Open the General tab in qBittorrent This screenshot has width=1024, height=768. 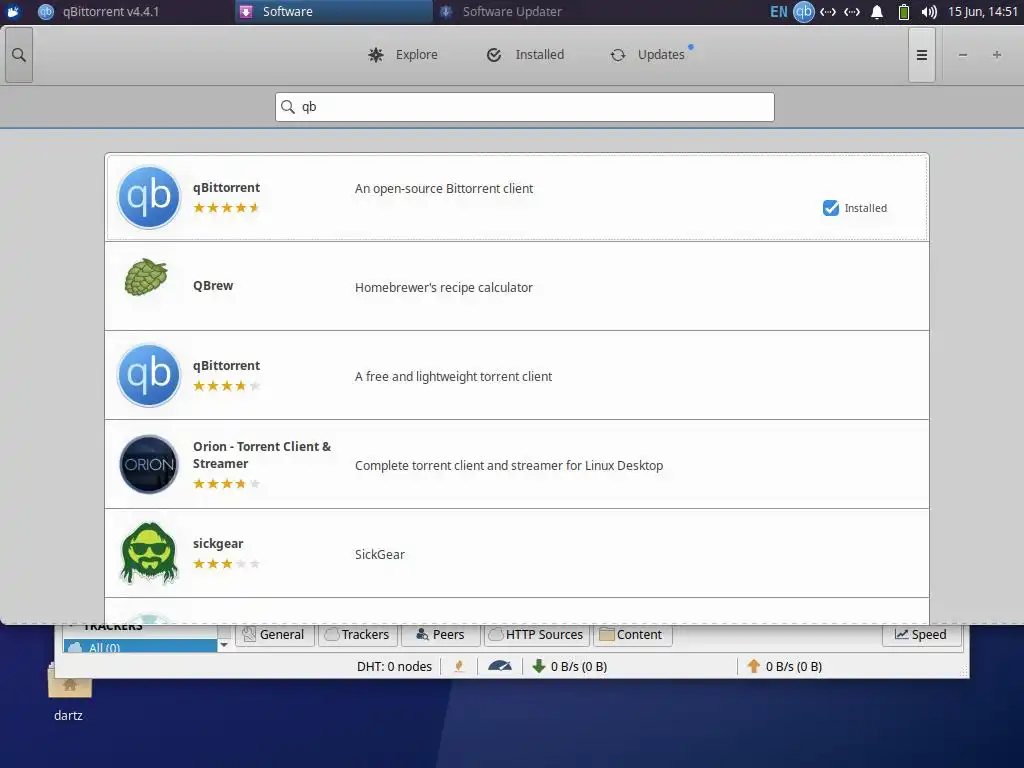[274, 634]
